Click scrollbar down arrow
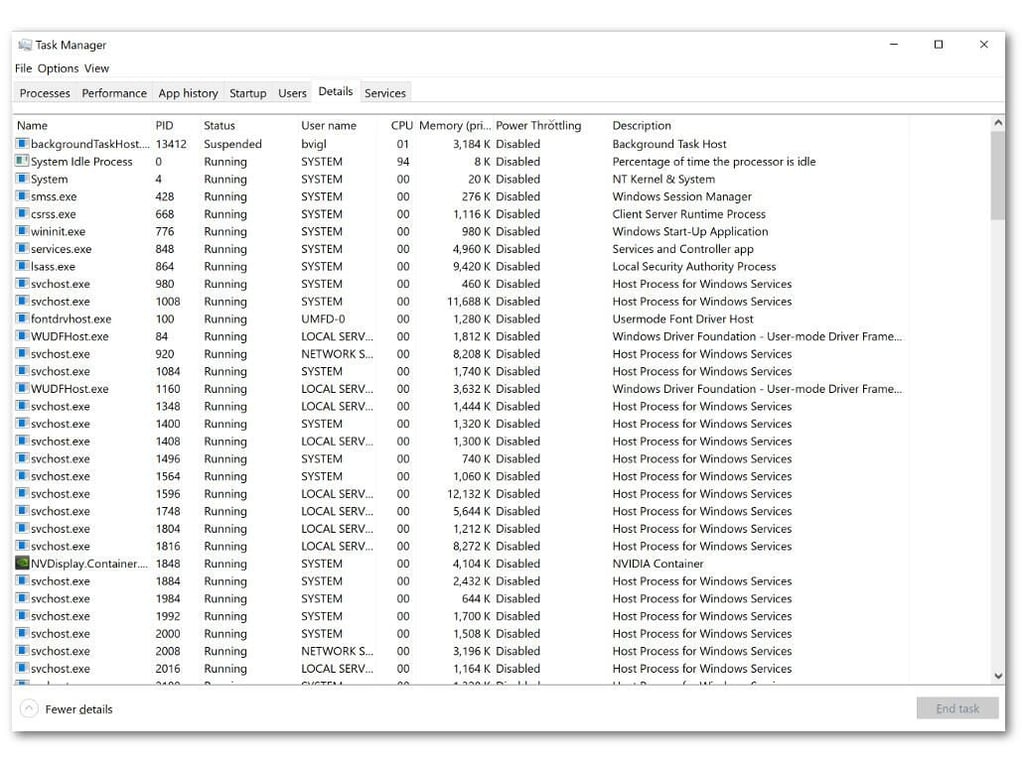 pyautogui.click(x=997, y=676)
